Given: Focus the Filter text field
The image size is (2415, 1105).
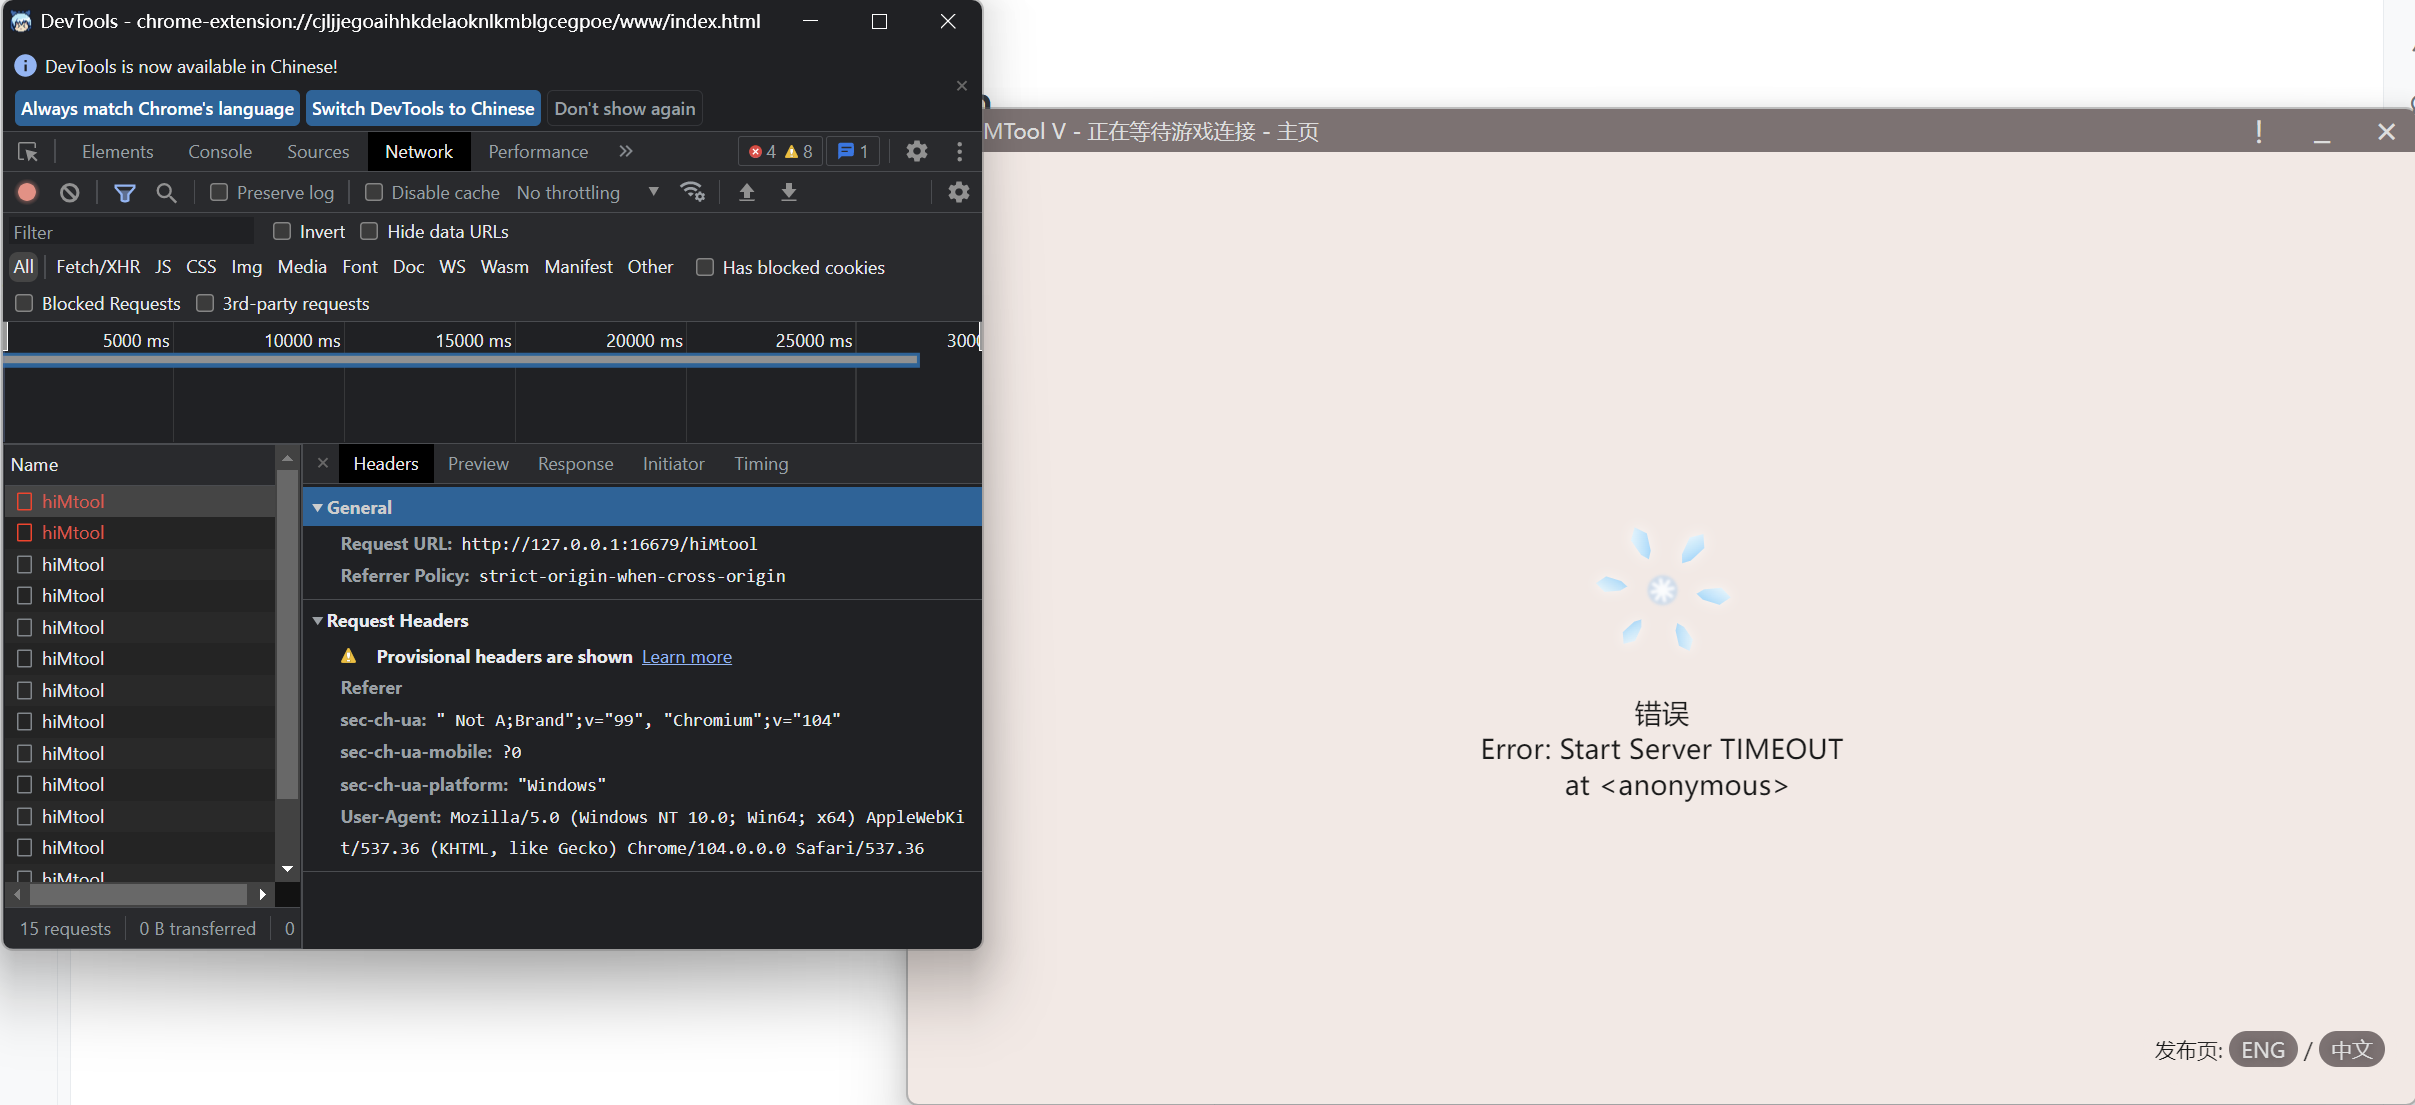Looking at the screenshot, I should [130, 232].
